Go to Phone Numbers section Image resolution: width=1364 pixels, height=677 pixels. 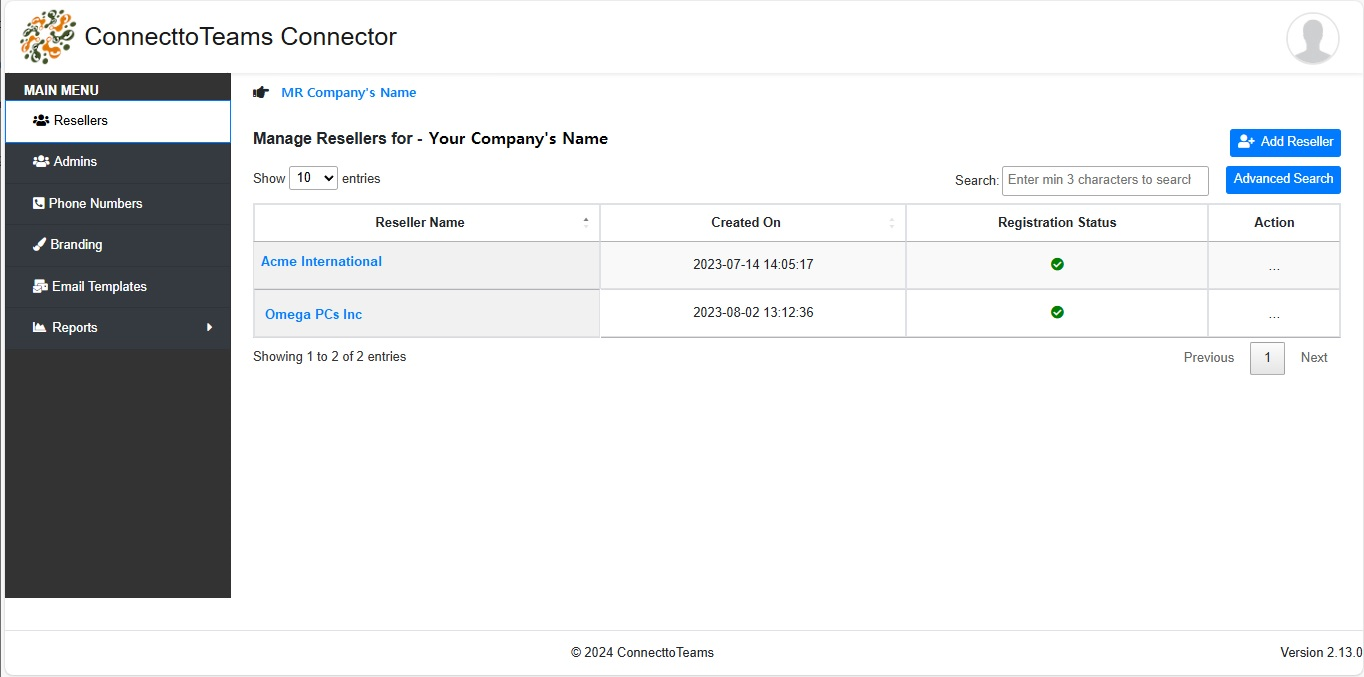coord(118,203)
